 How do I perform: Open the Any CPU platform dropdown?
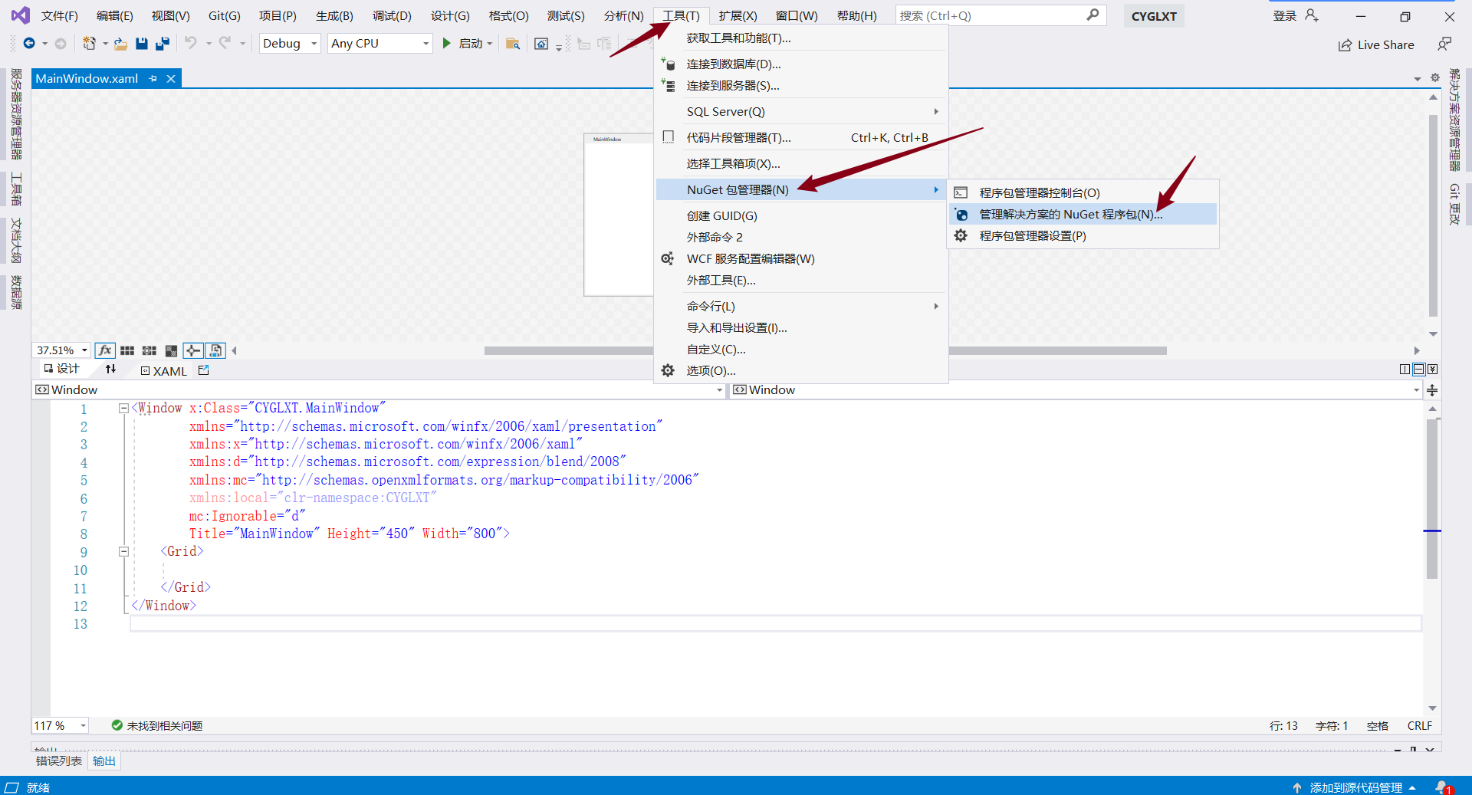[x=380, y=43]
